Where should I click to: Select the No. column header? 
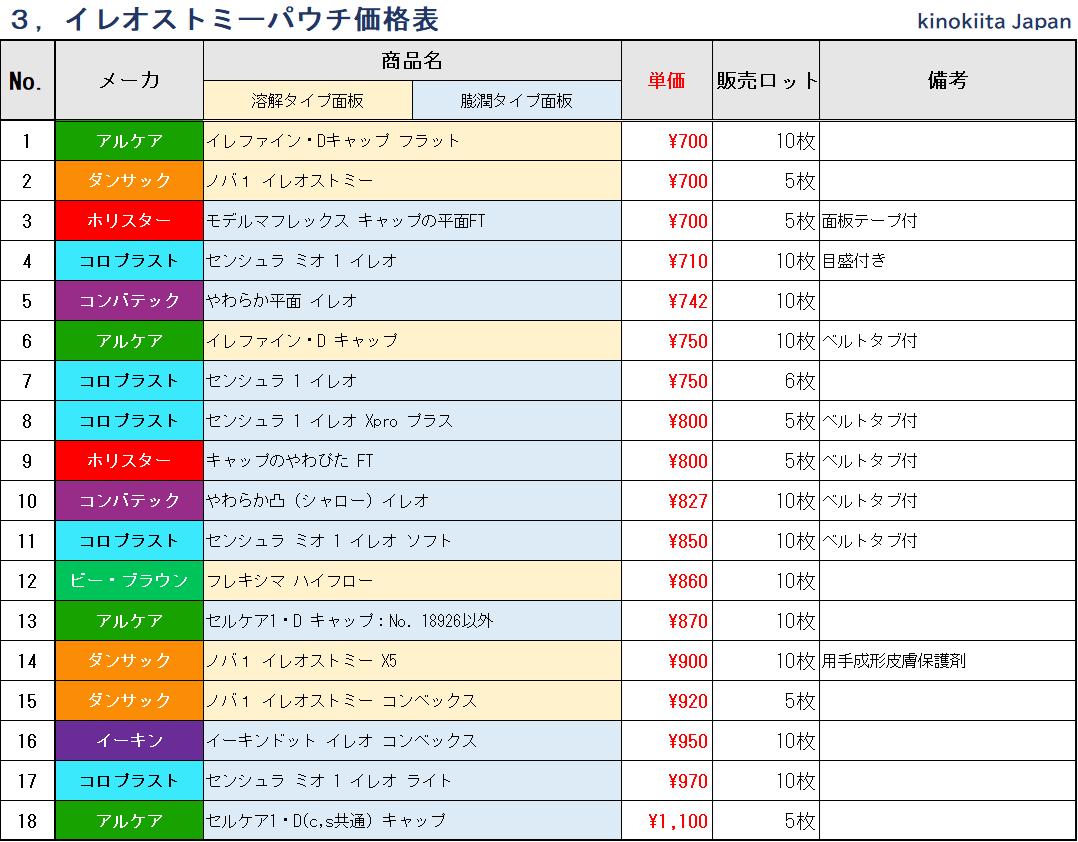point(28,80)
